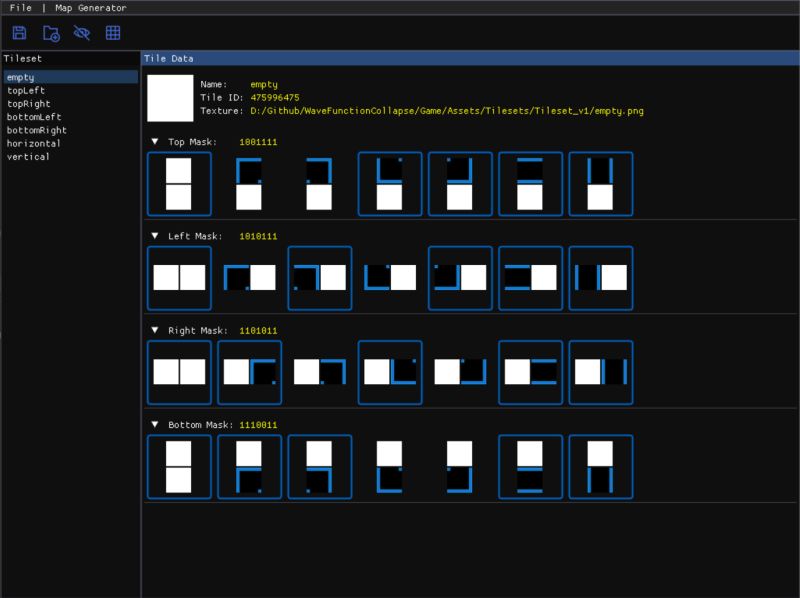Click Top Mask value 1001111
The width and height of the screenshot is (800, 598).
click(258, 142)
